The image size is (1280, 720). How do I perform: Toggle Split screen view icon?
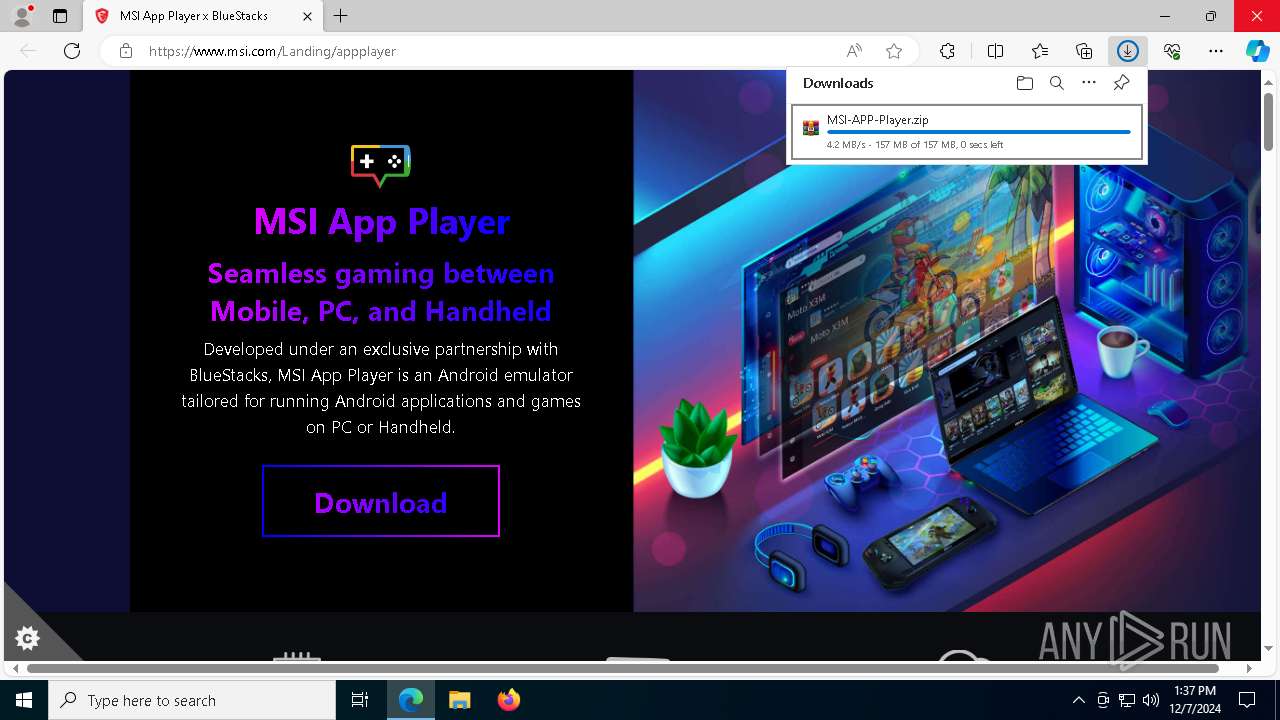[995, 51]
